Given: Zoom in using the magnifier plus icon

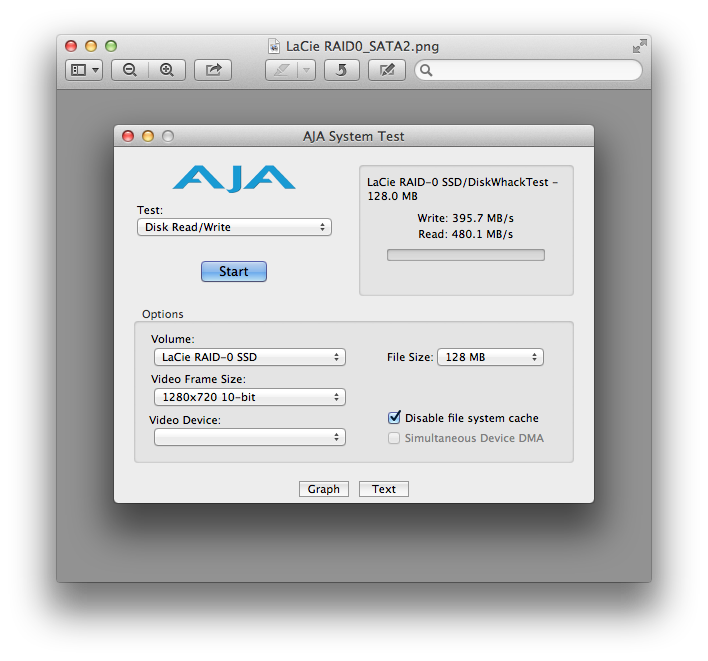Looking at the screenshot, I should pyautogui.click(x=167, y=70).
